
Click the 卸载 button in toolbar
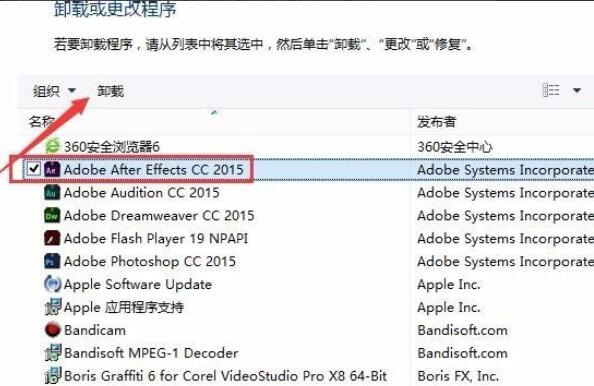point(110,91)
